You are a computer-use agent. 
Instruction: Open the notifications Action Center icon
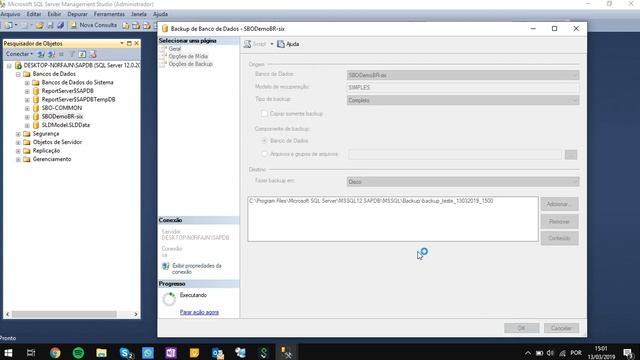coord(628,353)
